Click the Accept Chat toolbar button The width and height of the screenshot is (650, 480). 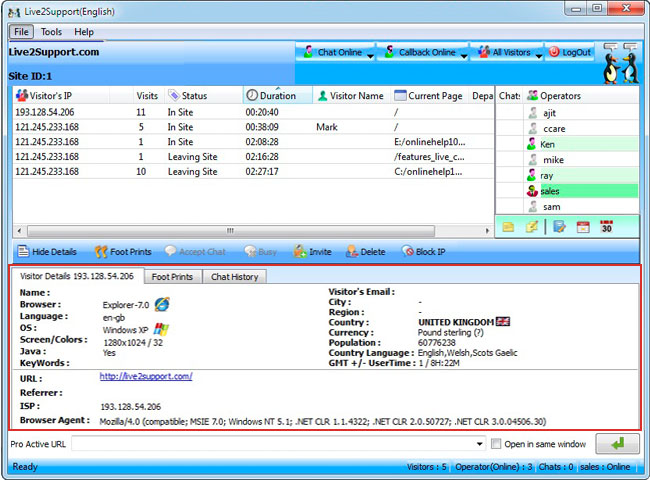pos(195,252)
